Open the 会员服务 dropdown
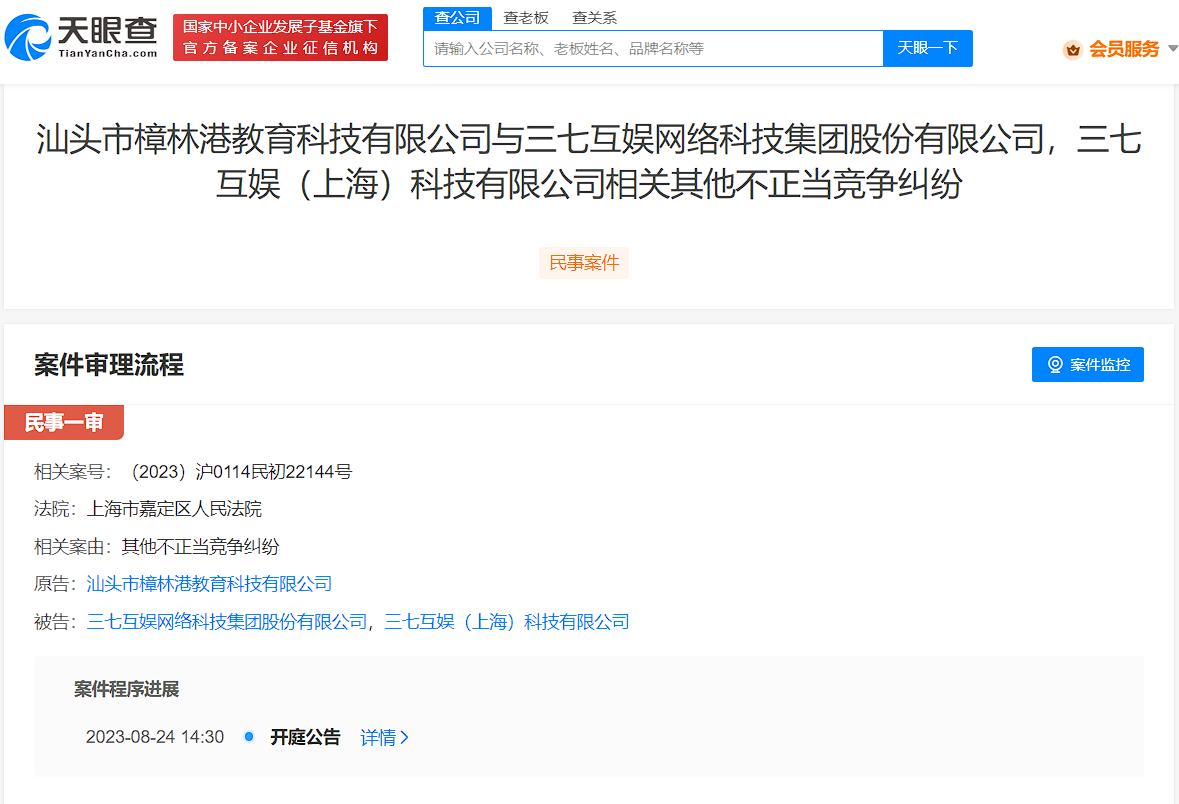 [1124, 46]
